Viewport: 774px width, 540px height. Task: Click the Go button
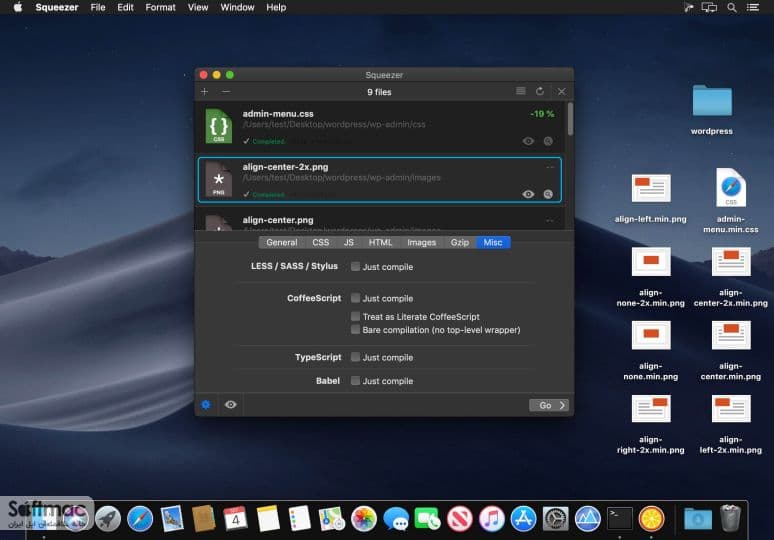pyautogui.click(x=549, y=405)
